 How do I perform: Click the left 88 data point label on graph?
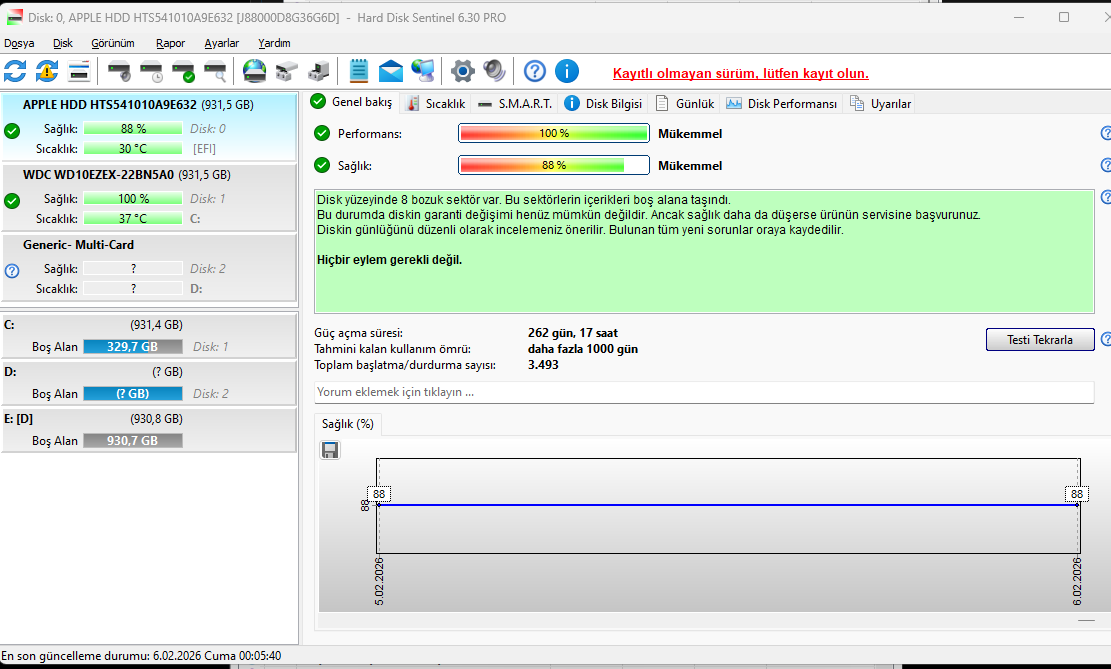tap(379, 494)
